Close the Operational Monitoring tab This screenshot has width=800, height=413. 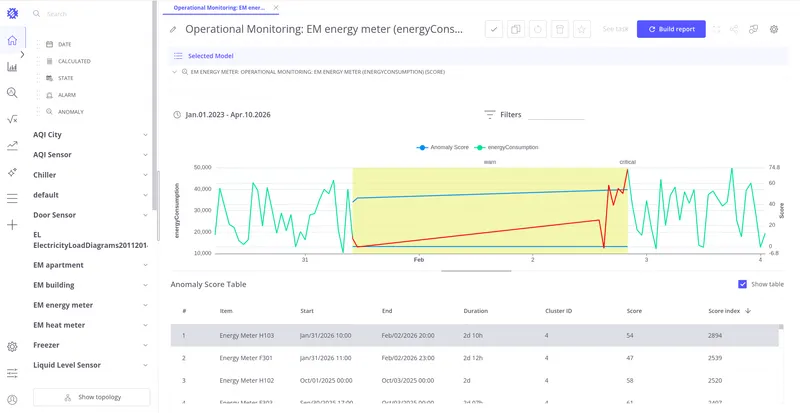coord(276,8)
